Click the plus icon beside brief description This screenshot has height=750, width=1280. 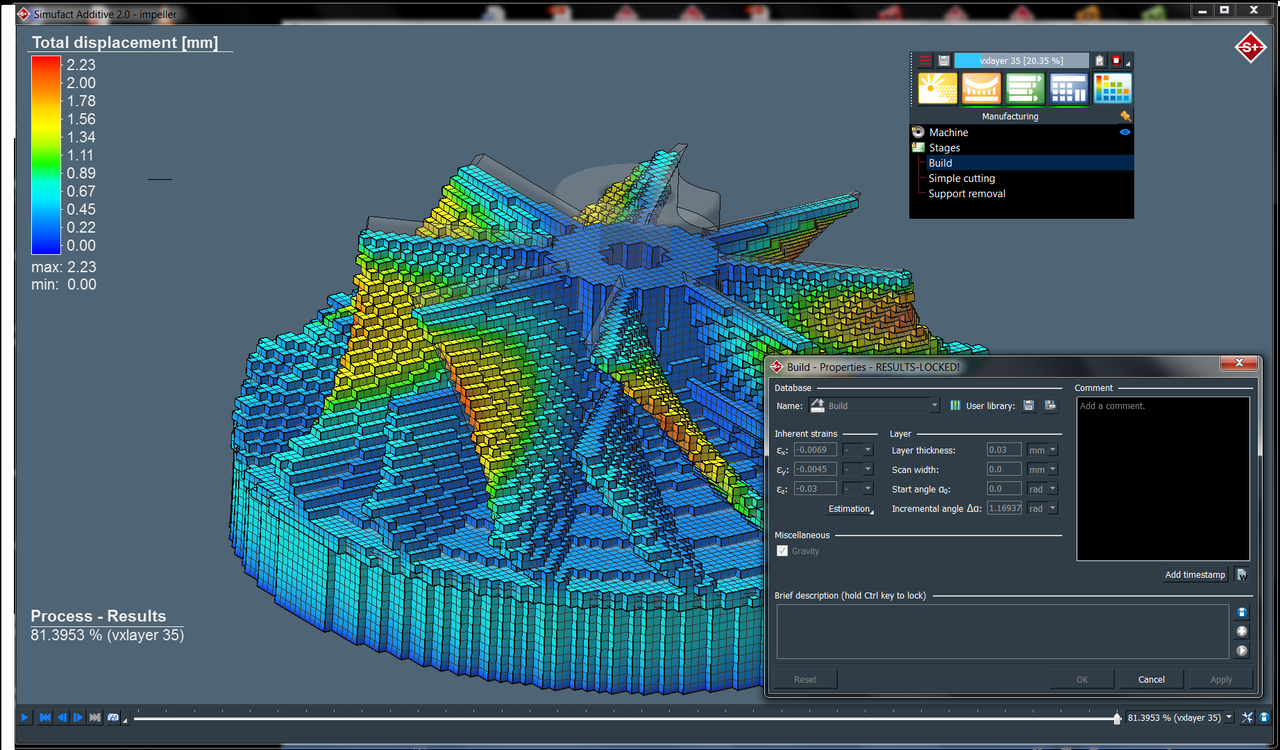click(1242, 632)
